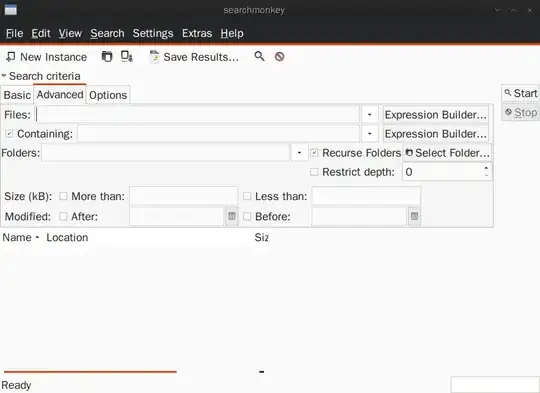Click the Save Results document icon
Viewport: 540px width, 393px height.
(x=154, y=57)
